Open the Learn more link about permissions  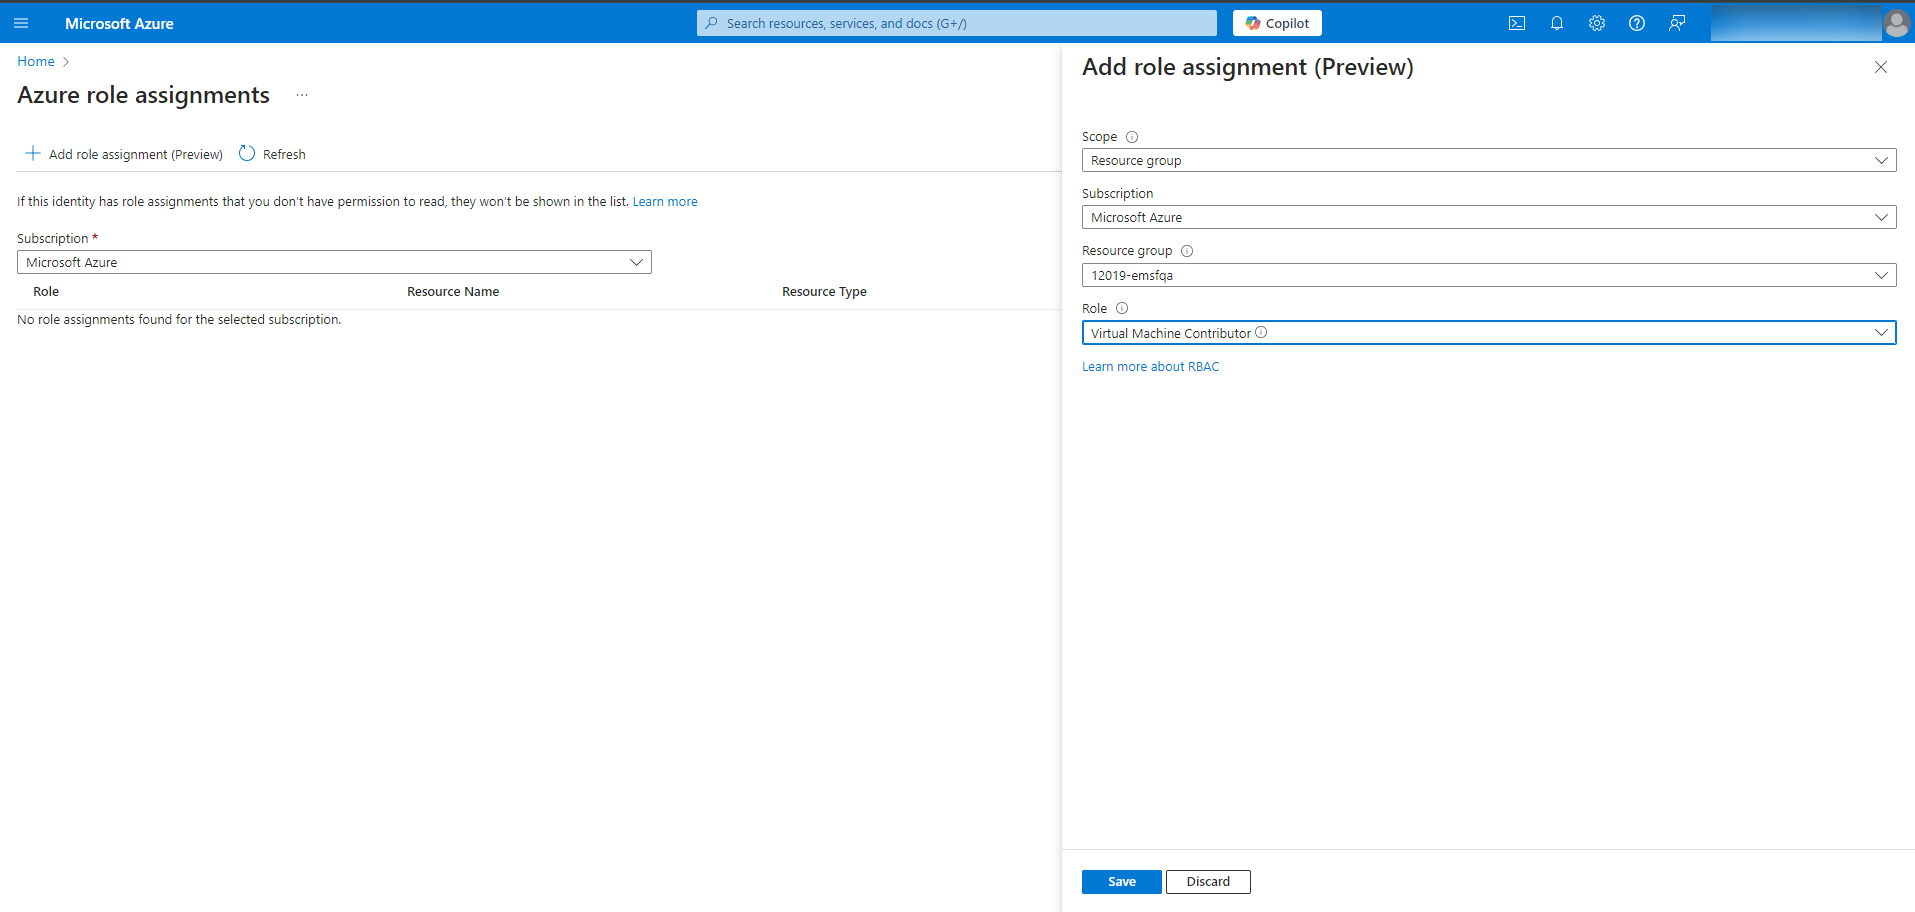click(x=665, y=202)
